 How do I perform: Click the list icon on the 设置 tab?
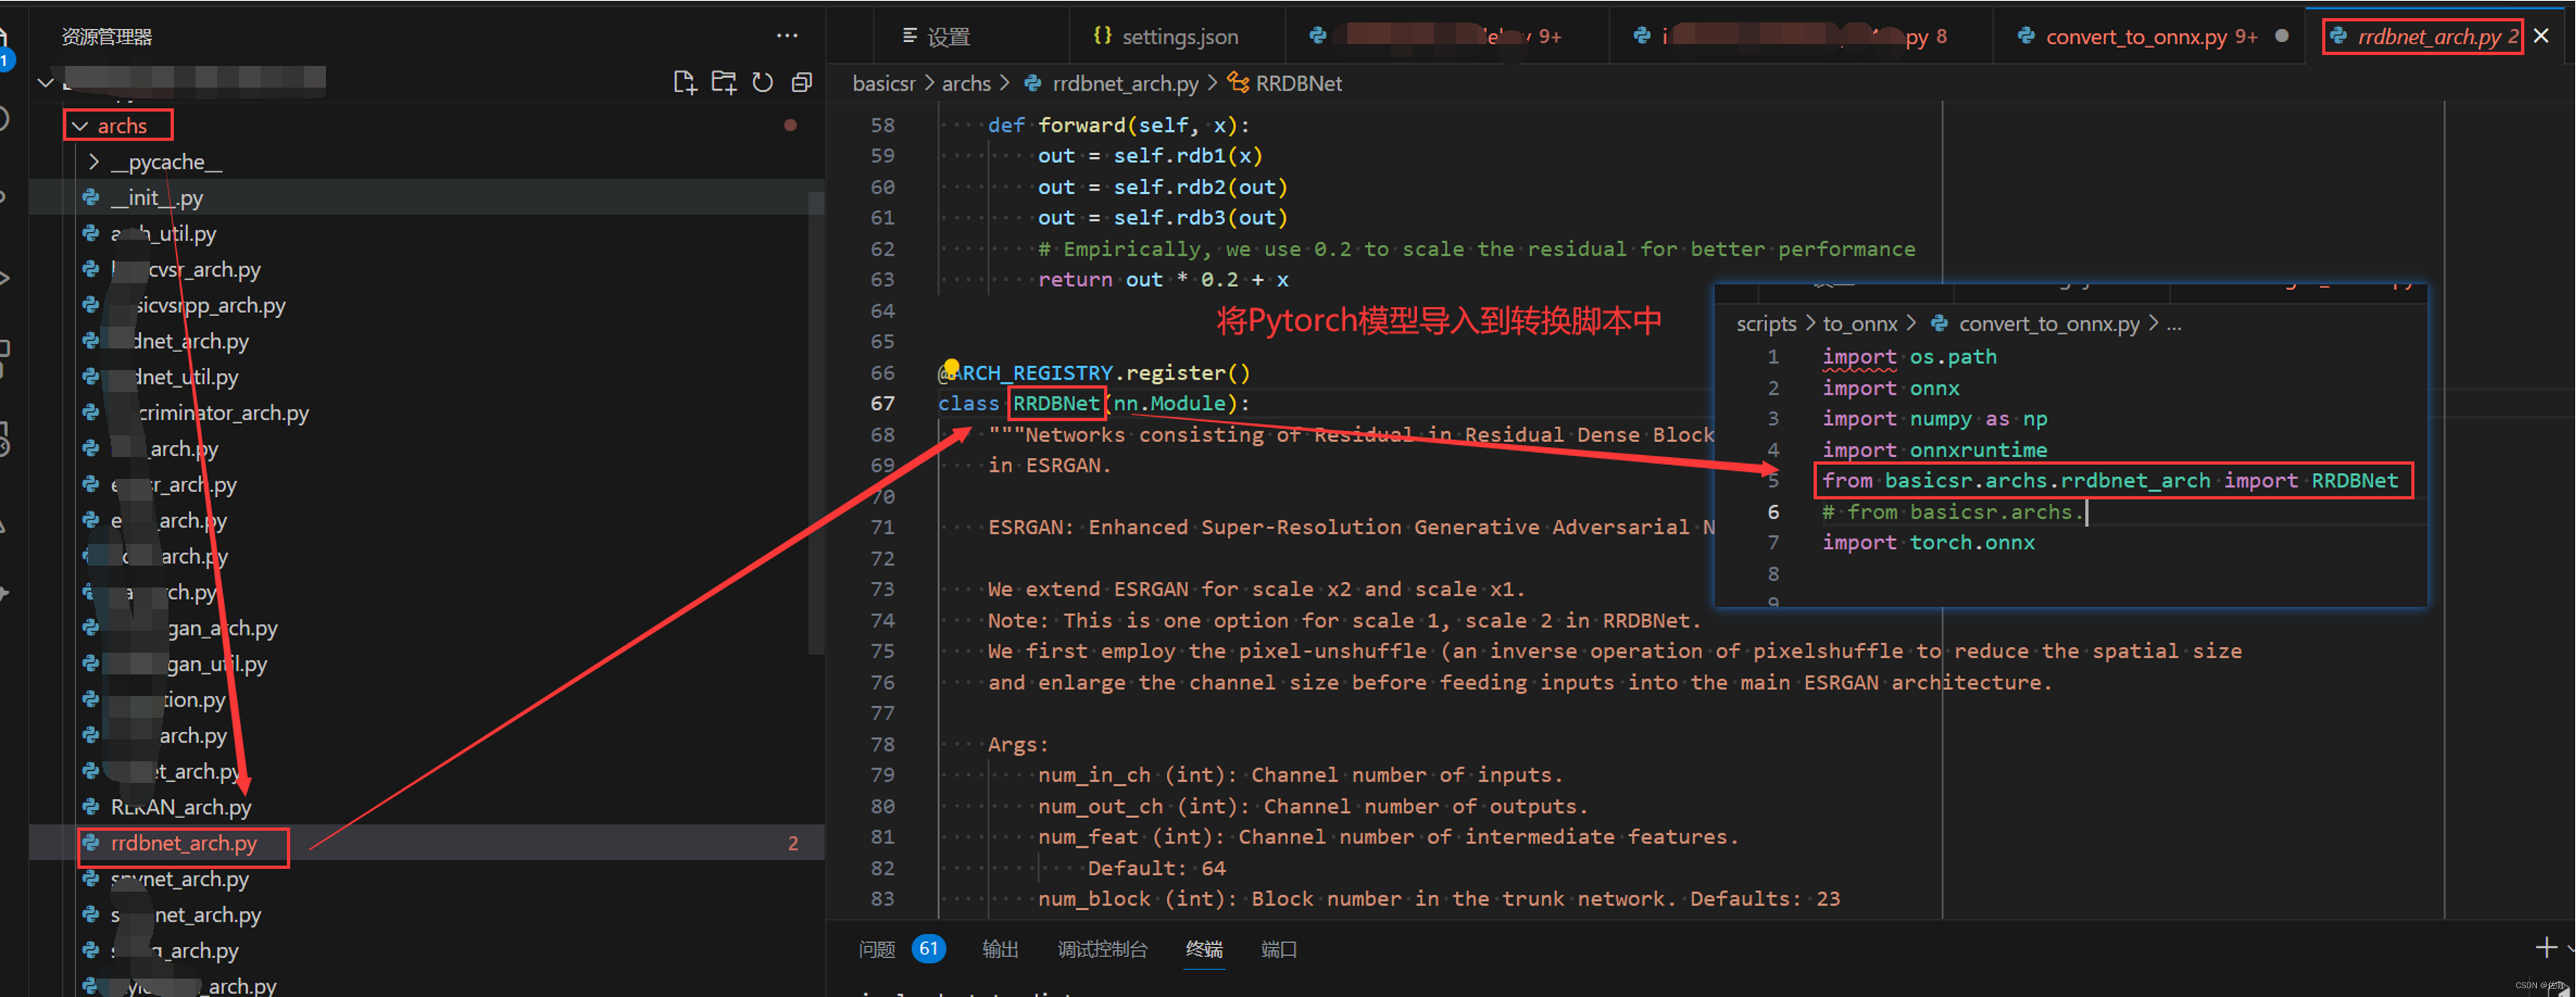click(x=909, y=36)
